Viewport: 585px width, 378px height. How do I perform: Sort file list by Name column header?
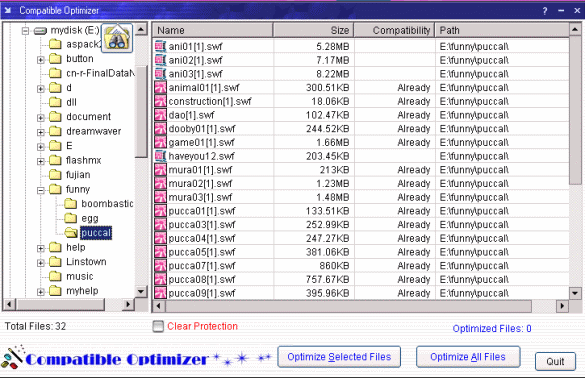click(213, 30)
